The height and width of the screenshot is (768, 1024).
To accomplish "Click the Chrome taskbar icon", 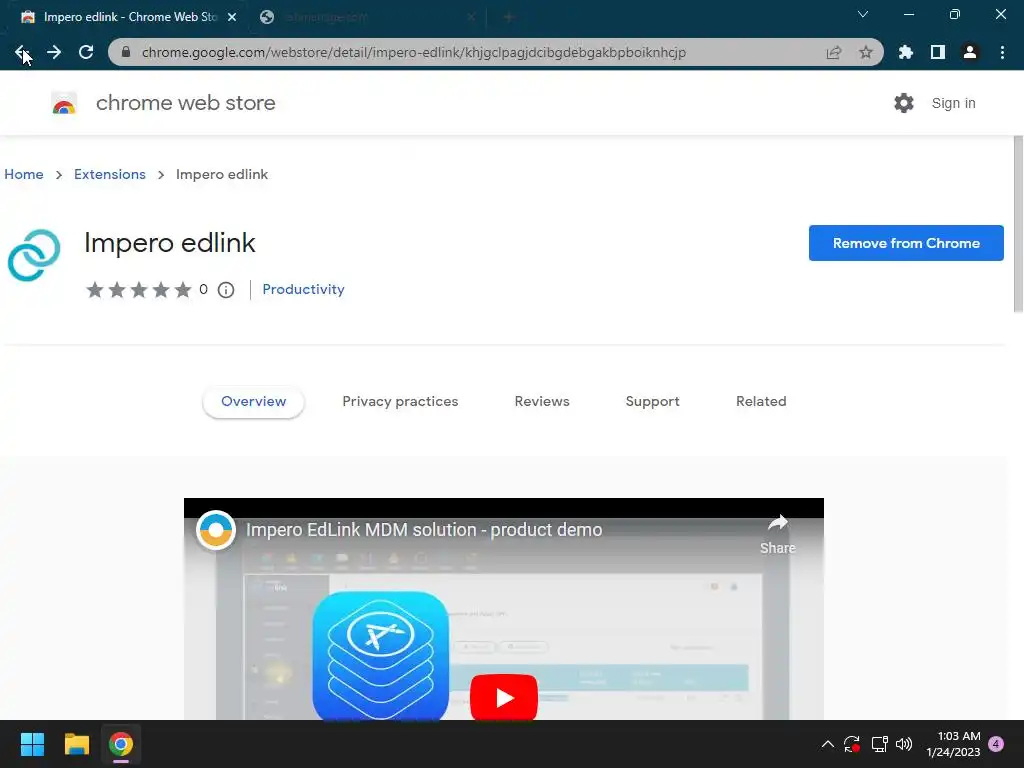I will 121,744.
